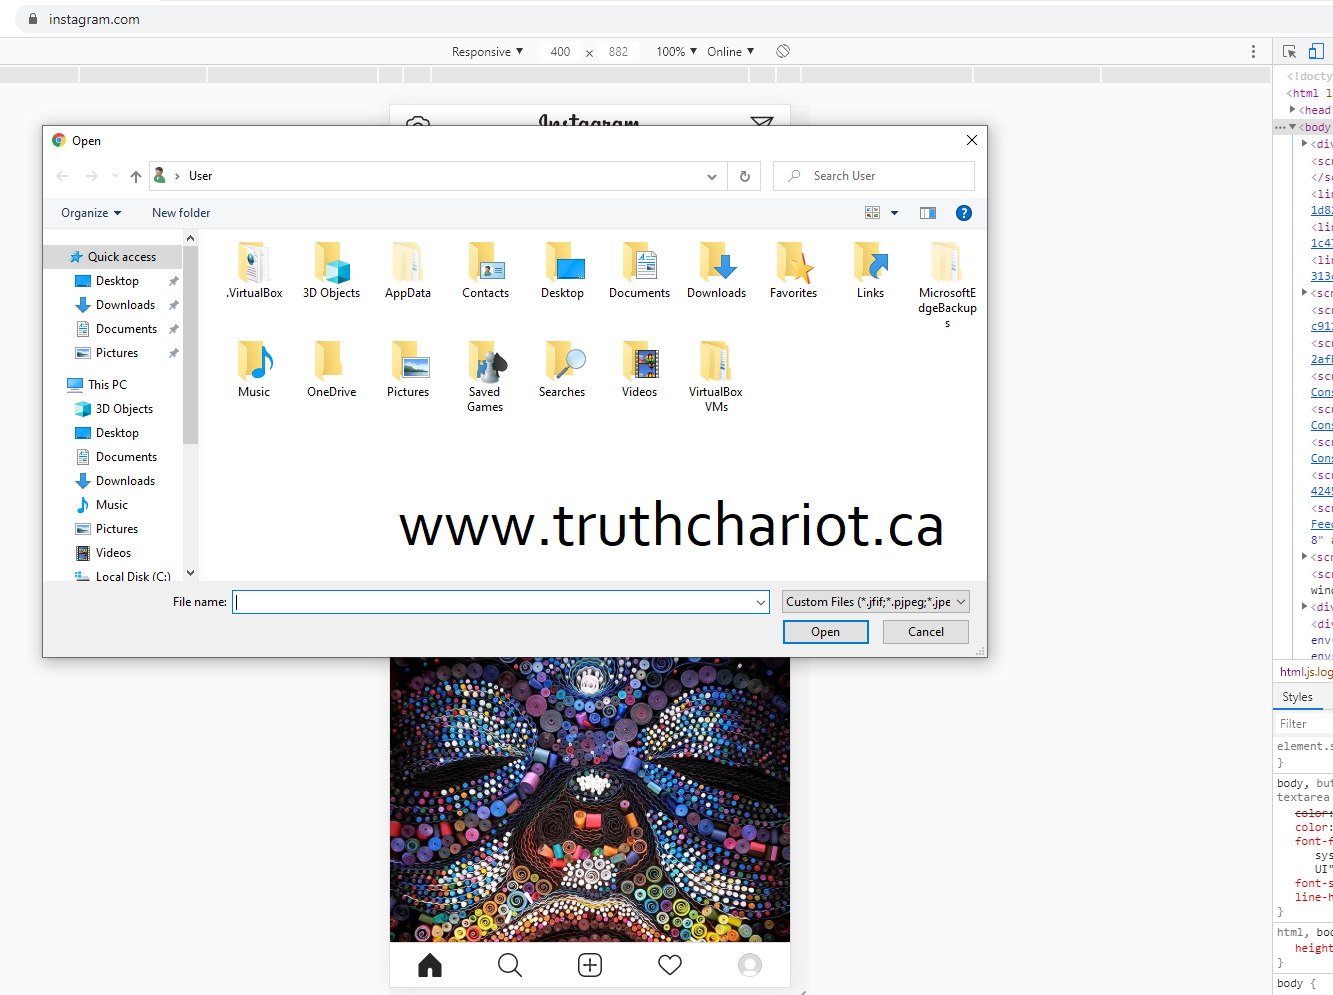1333x995 pixels.
Task: Click the Instagram search magnifier icon
Action: (x=510, y=965)
